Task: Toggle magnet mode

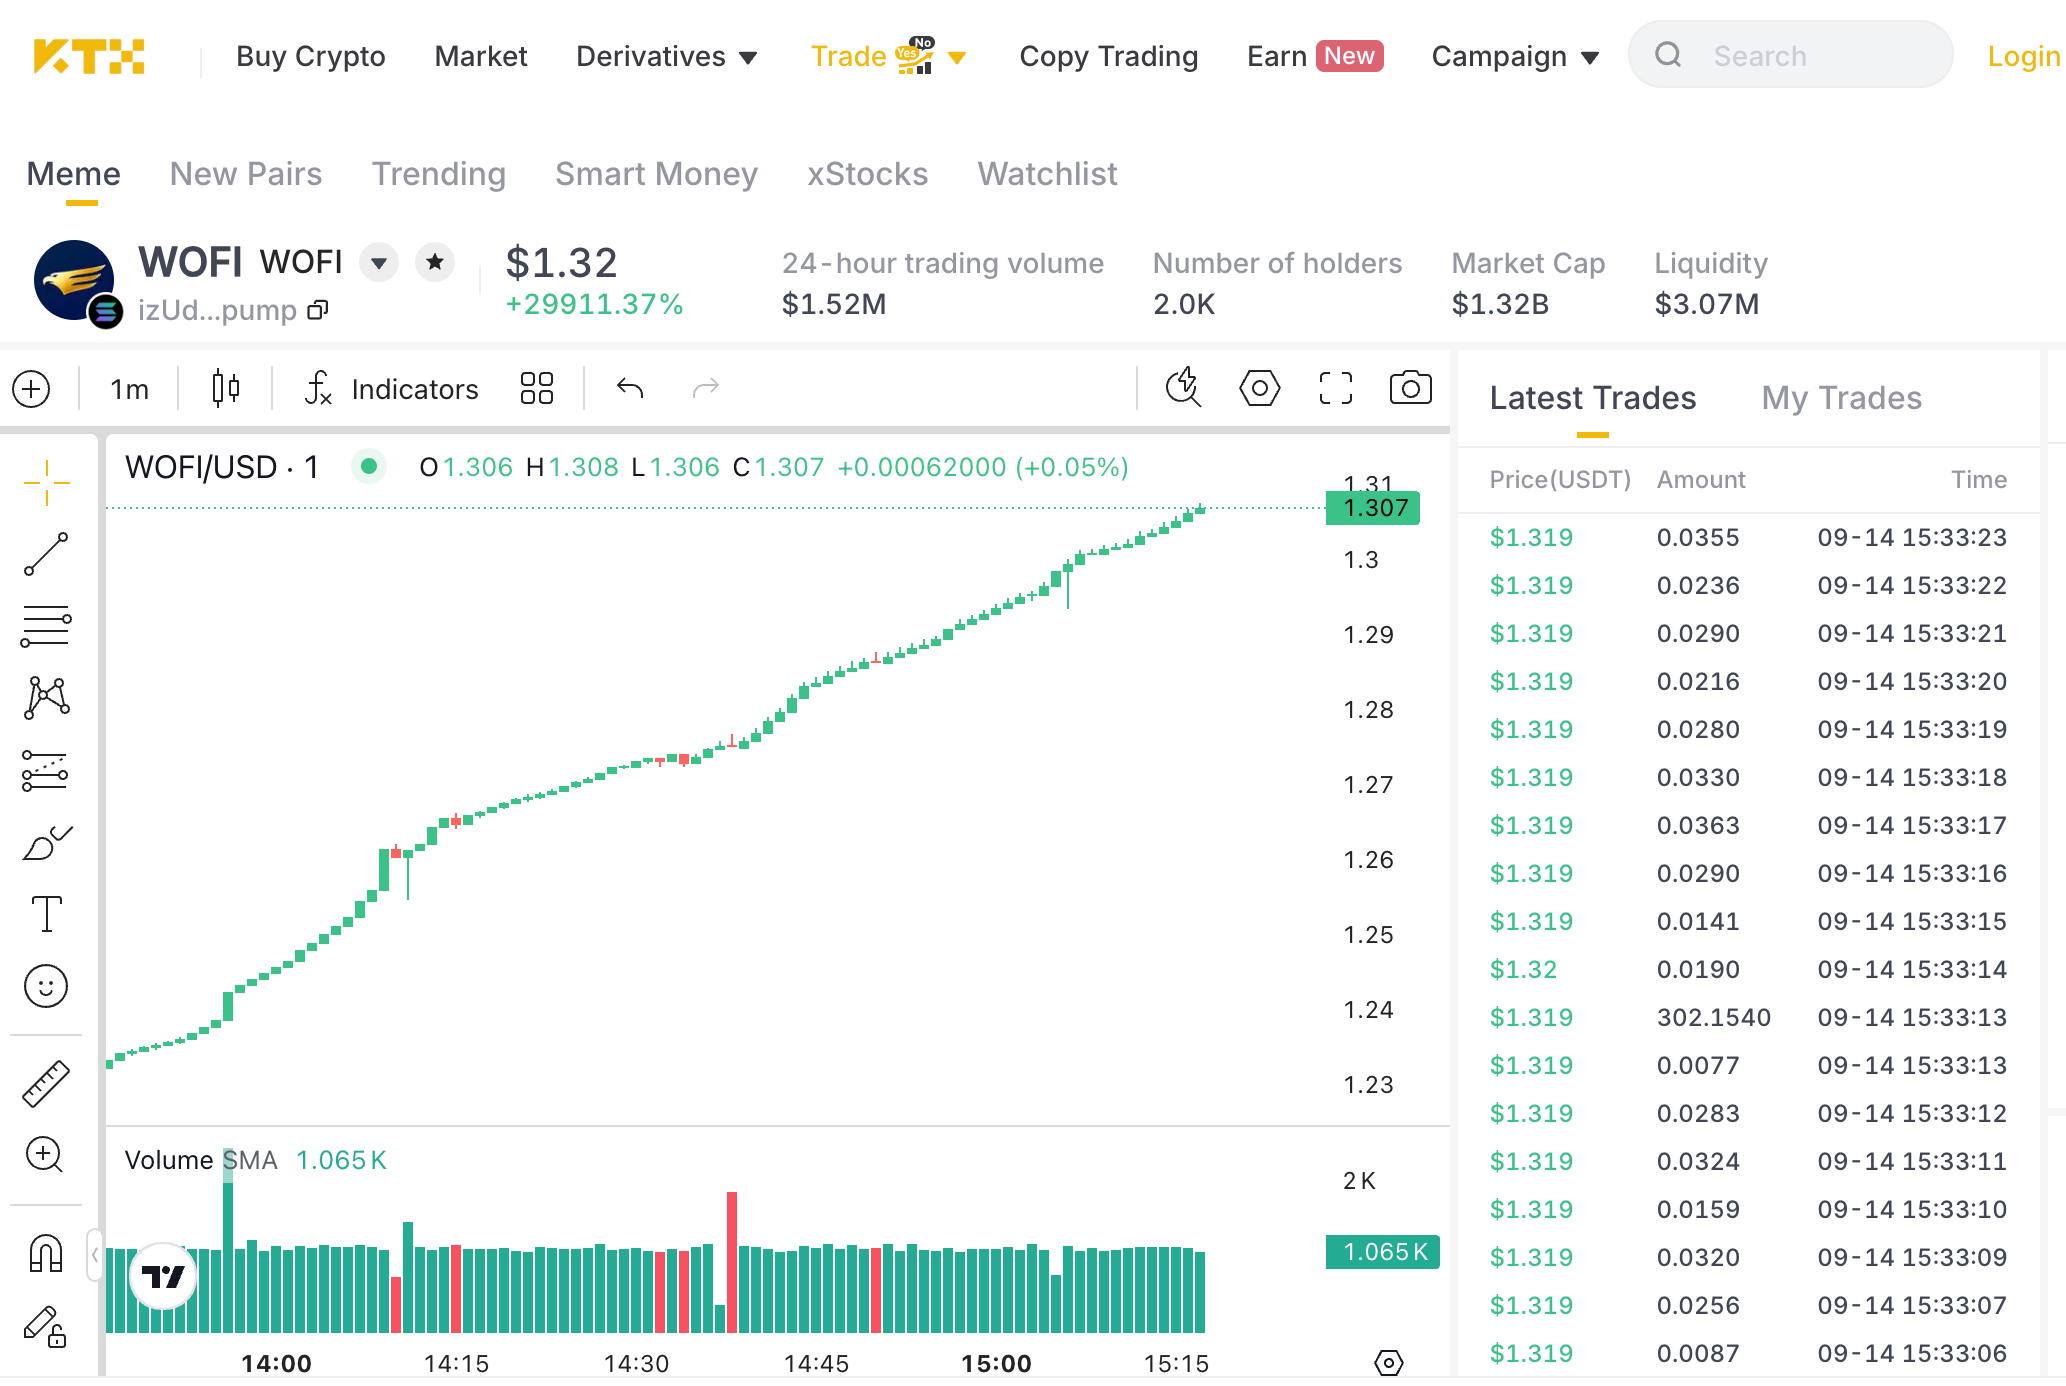Action: 46,1254
